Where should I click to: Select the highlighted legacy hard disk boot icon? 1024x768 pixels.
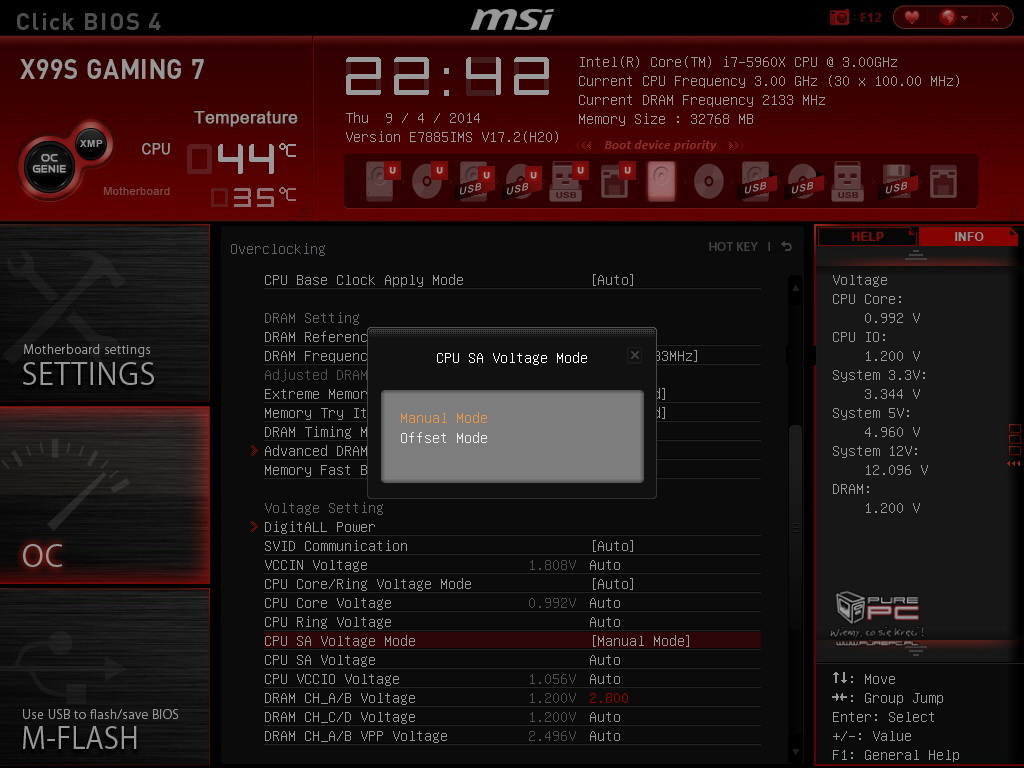pyautogui.click(x=661, y=181)
